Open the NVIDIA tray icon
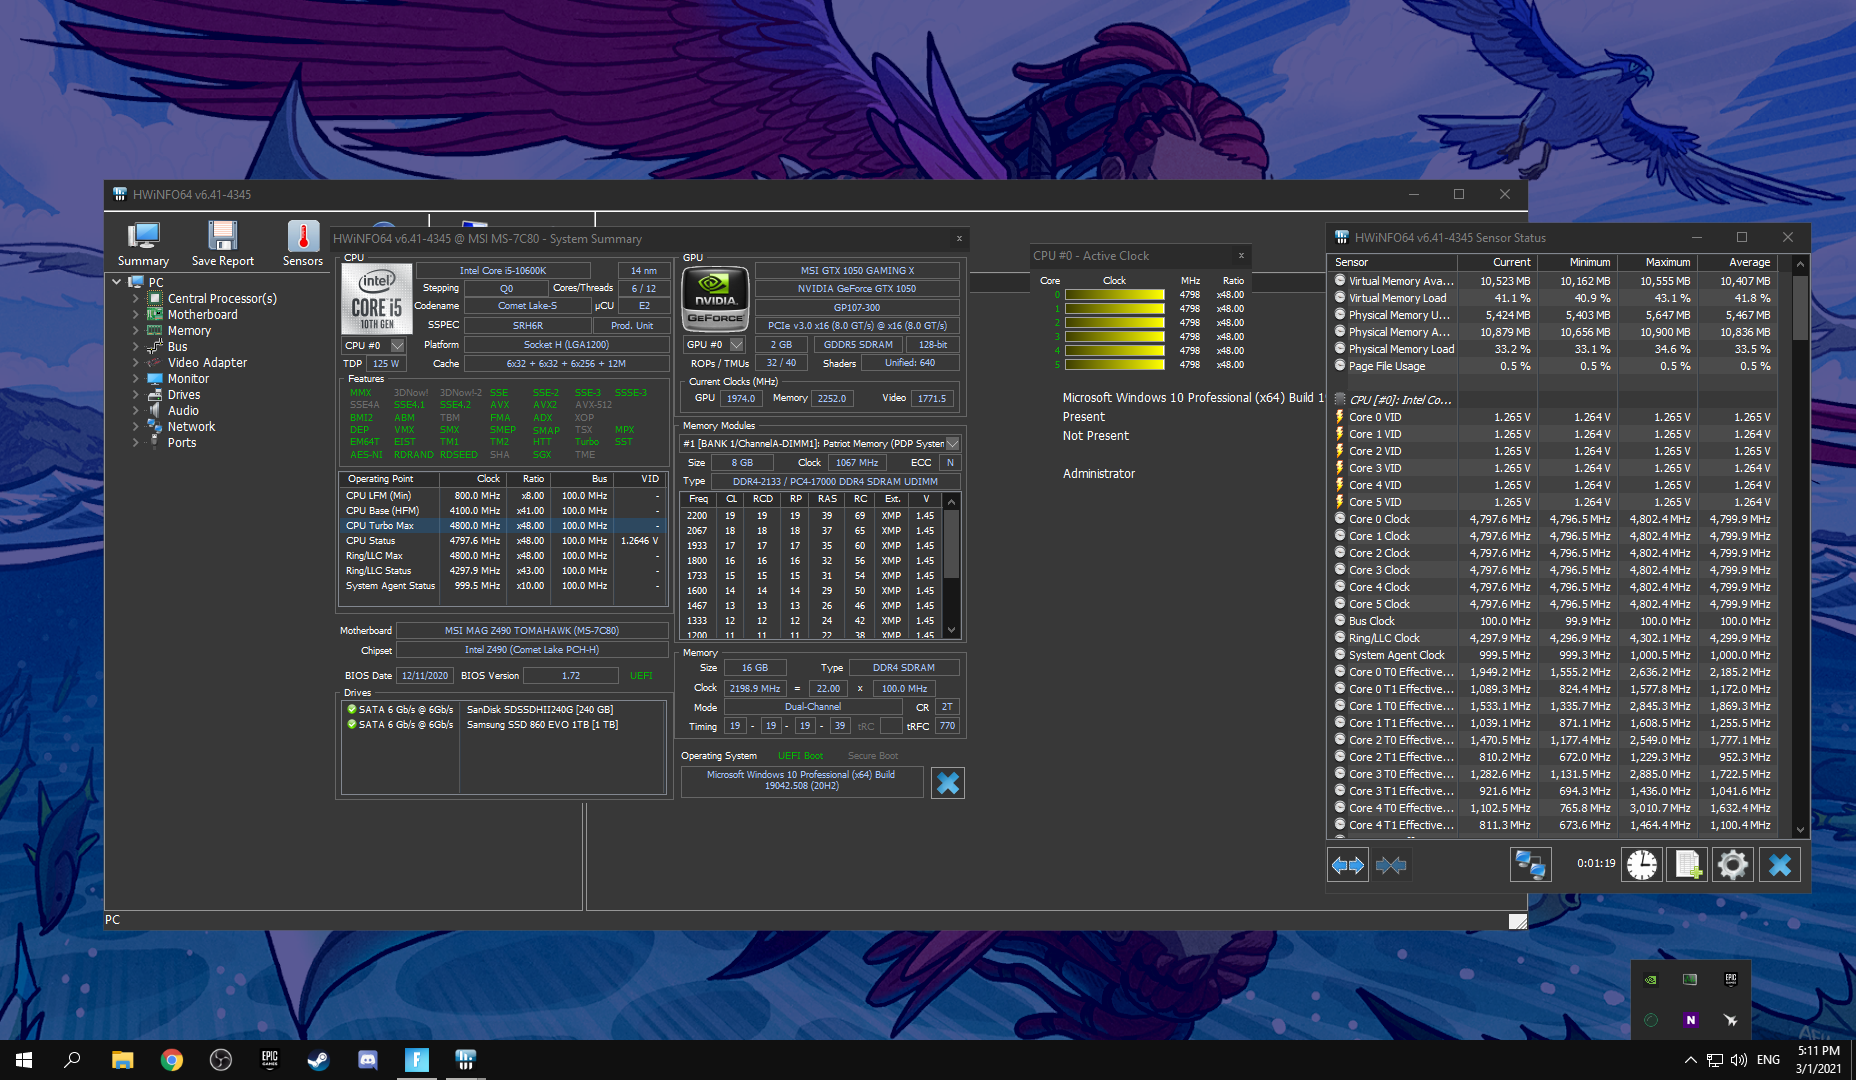This screenshot has height=1080, width=1856. [1651, 980]
